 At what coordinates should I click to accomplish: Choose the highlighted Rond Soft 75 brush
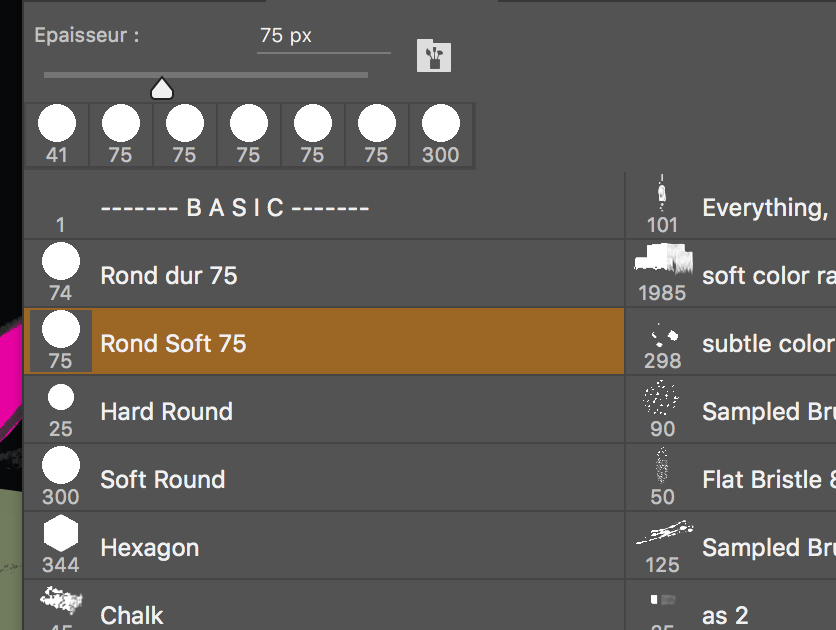pos(173,343)
